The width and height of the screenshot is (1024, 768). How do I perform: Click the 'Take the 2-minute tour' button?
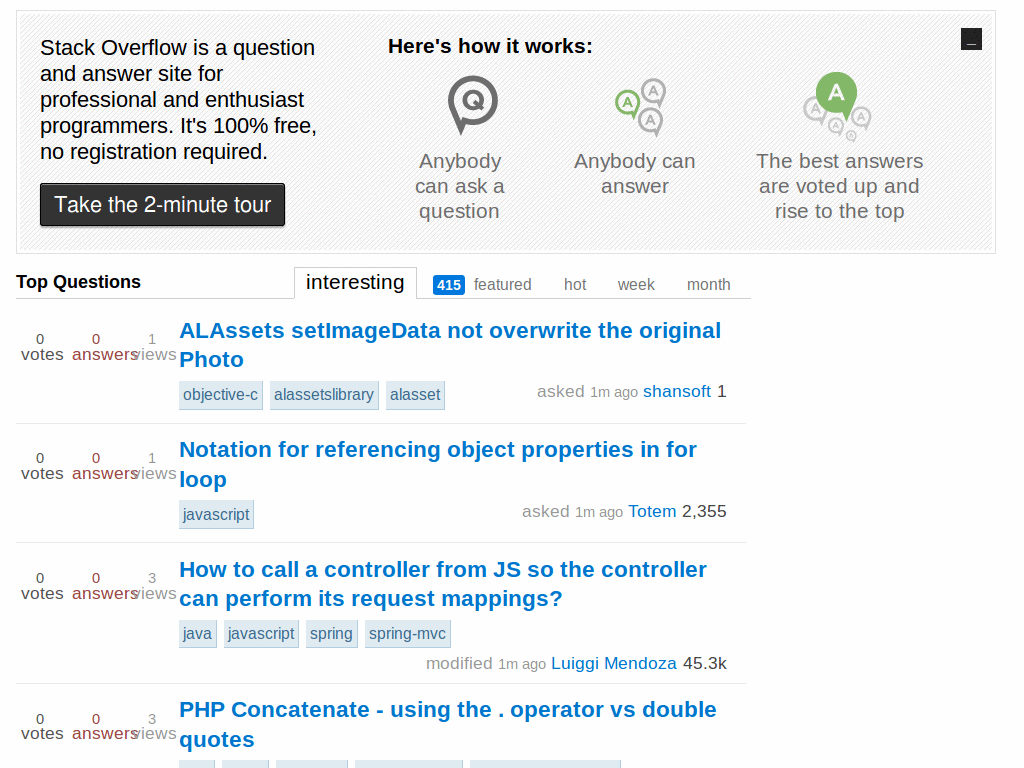click(162, 204)
